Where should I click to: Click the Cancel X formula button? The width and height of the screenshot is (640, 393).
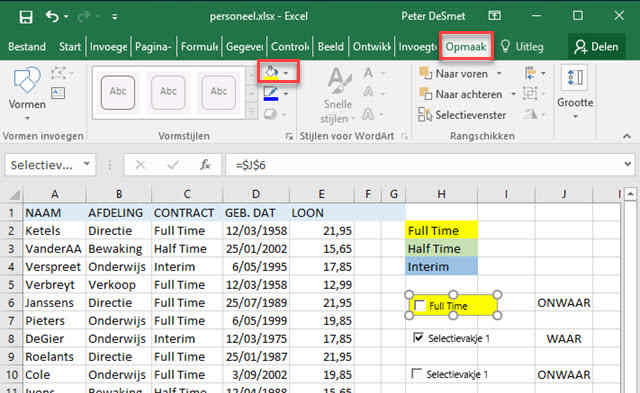140,165
